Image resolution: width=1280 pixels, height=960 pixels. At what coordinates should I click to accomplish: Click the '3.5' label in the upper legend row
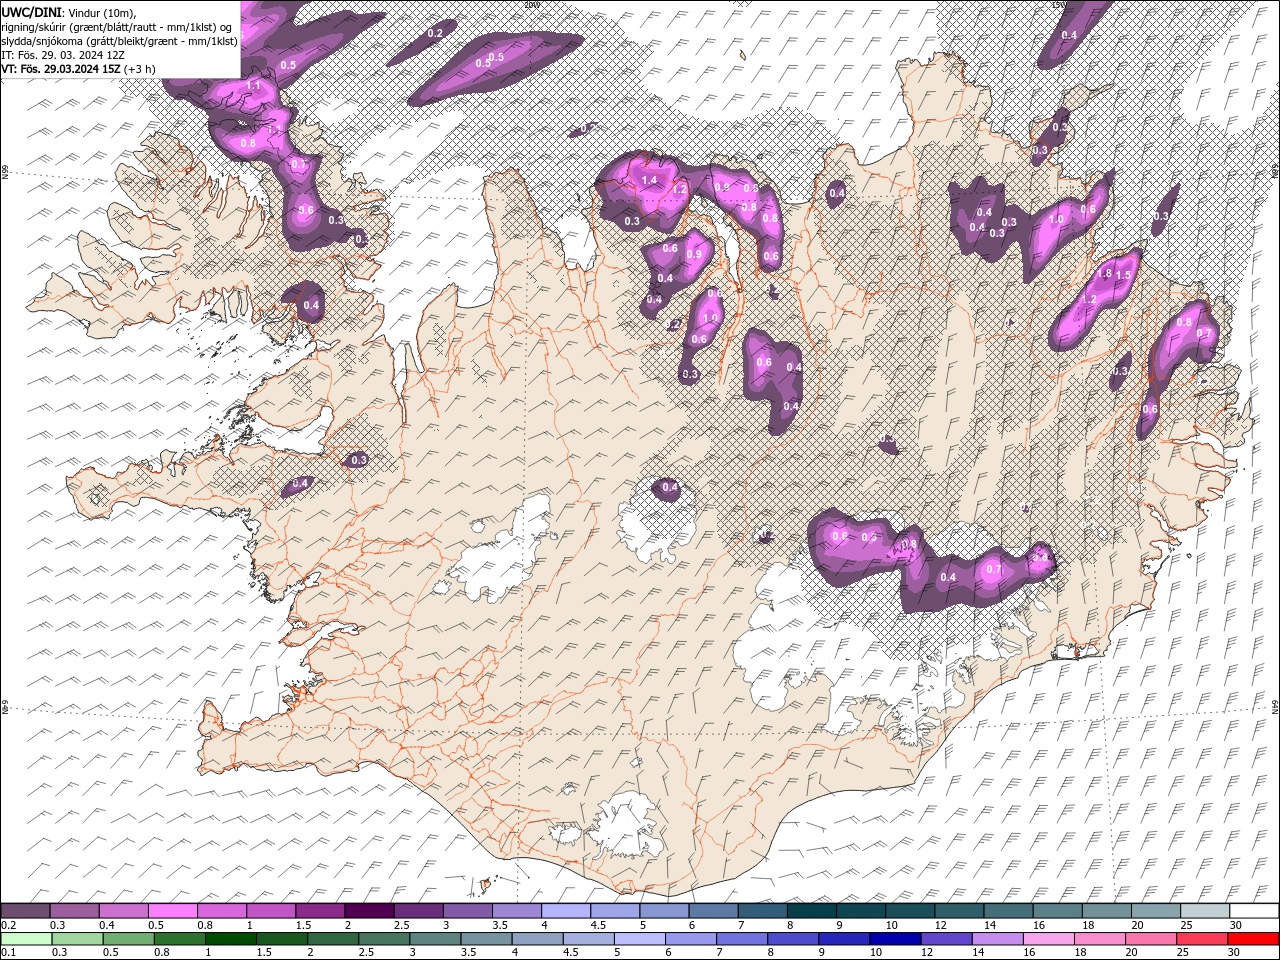click(500, 925)
